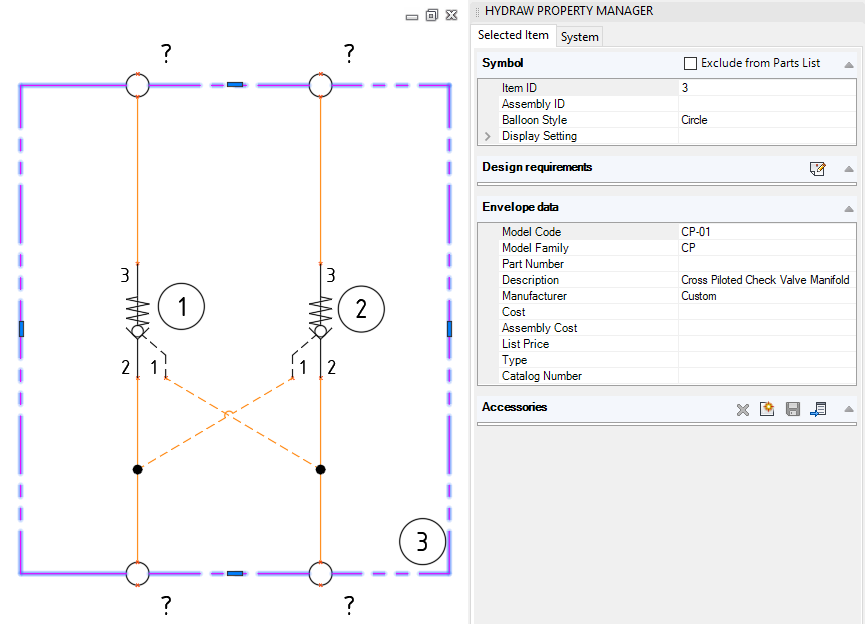Open the Selected Item tab

[x=513, y=35]
